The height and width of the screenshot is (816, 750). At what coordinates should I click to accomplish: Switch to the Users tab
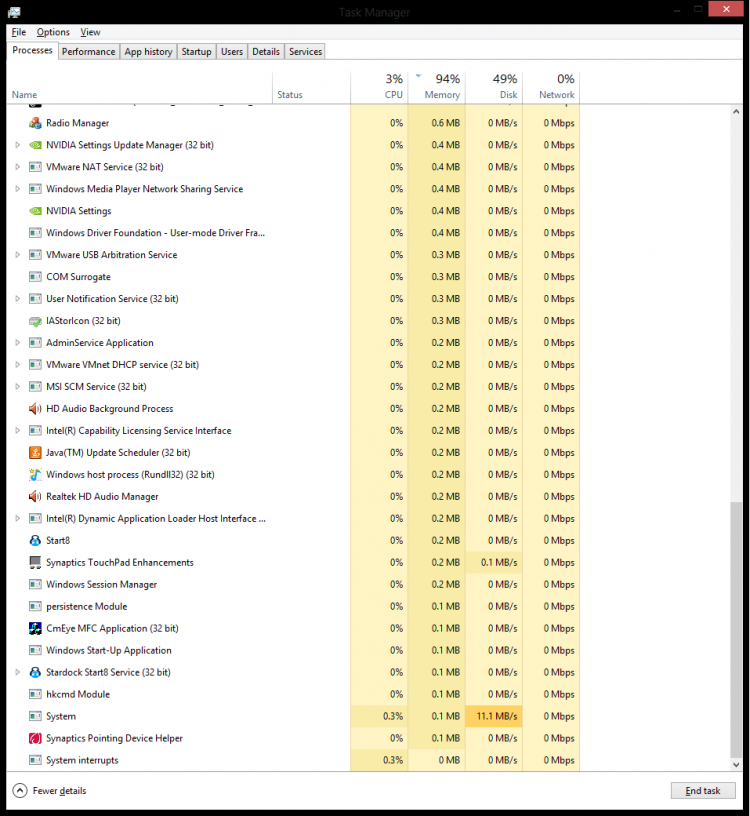pyautogui.click(x=232, y=52)
